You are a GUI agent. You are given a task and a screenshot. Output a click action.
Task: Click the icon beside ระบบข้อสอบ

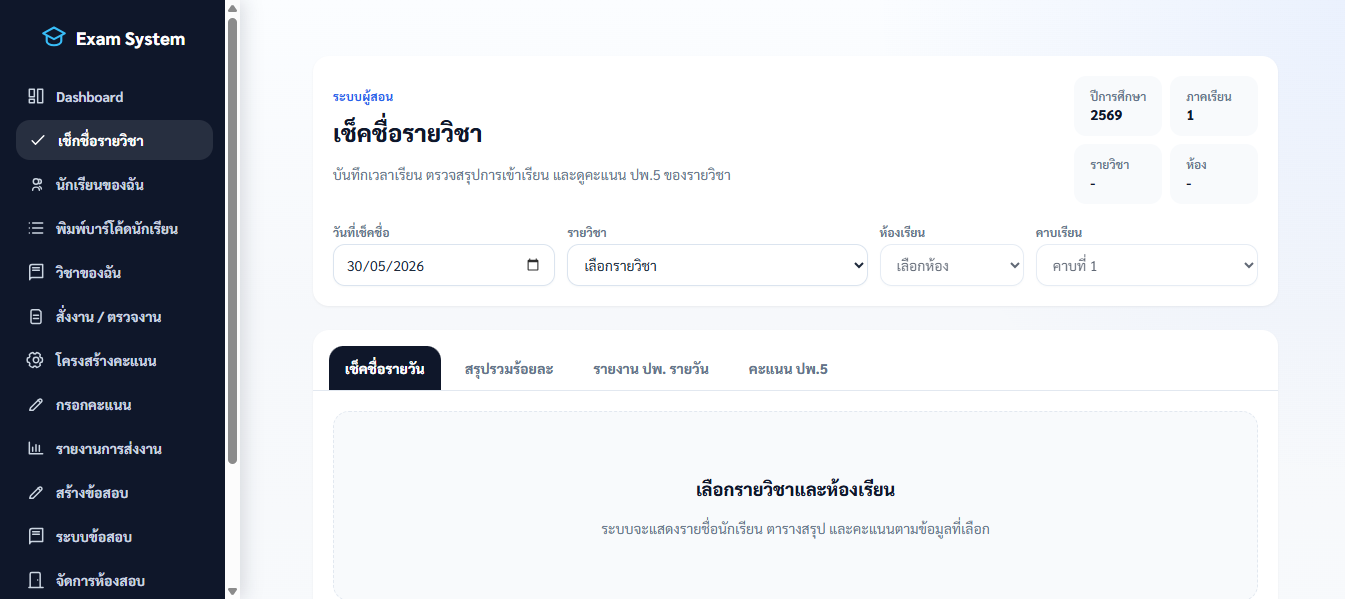pyautogui.click(x=36, y=537)
